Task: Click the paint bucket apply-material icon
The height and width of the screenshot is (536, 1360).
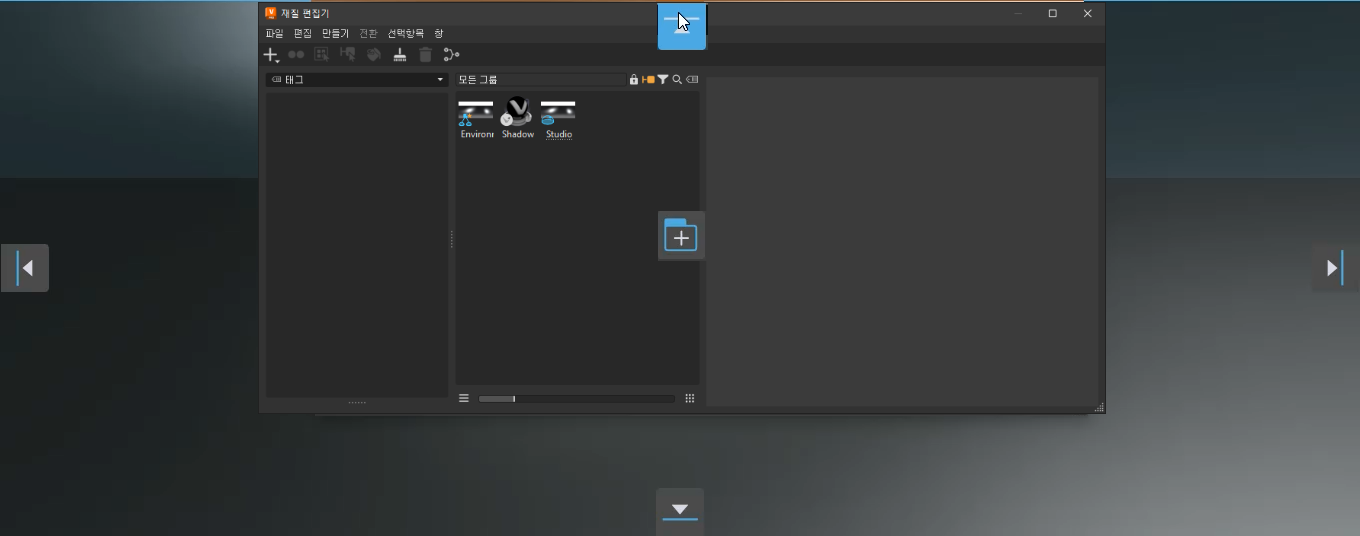Action: [x=374, y=55]
